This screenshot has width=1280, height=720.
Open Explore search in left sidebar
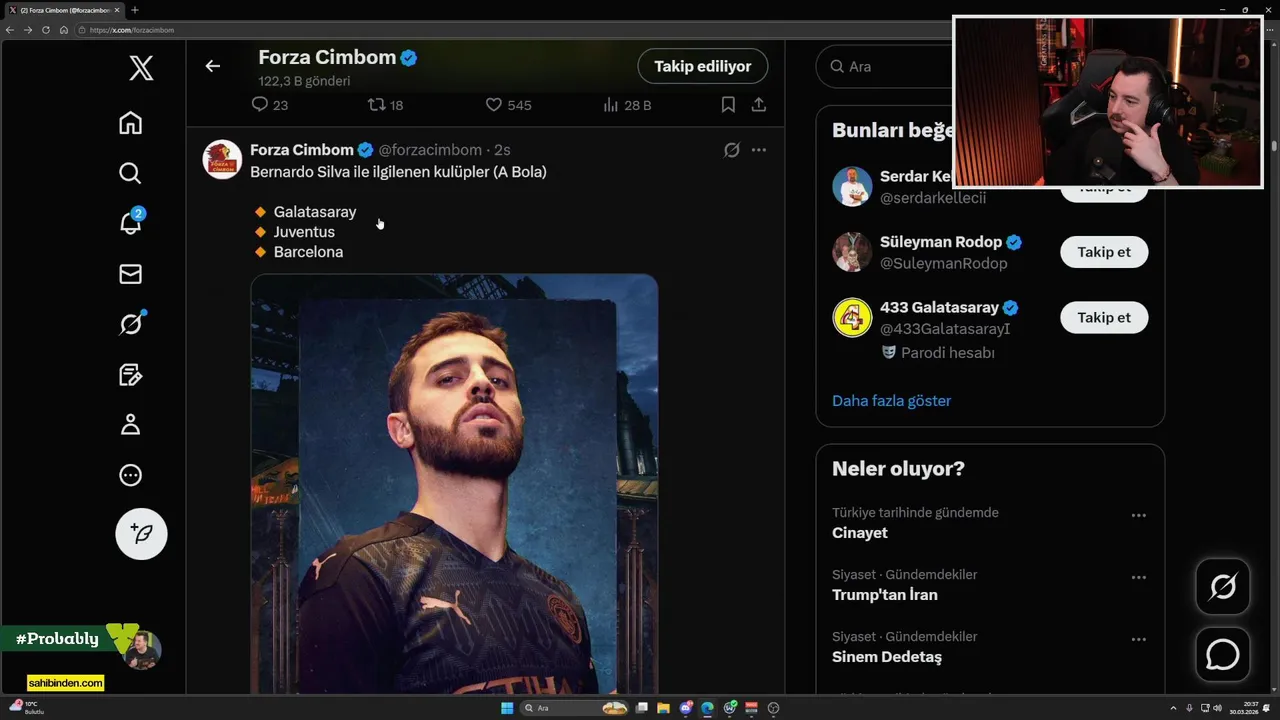click(x=130, y=173)
